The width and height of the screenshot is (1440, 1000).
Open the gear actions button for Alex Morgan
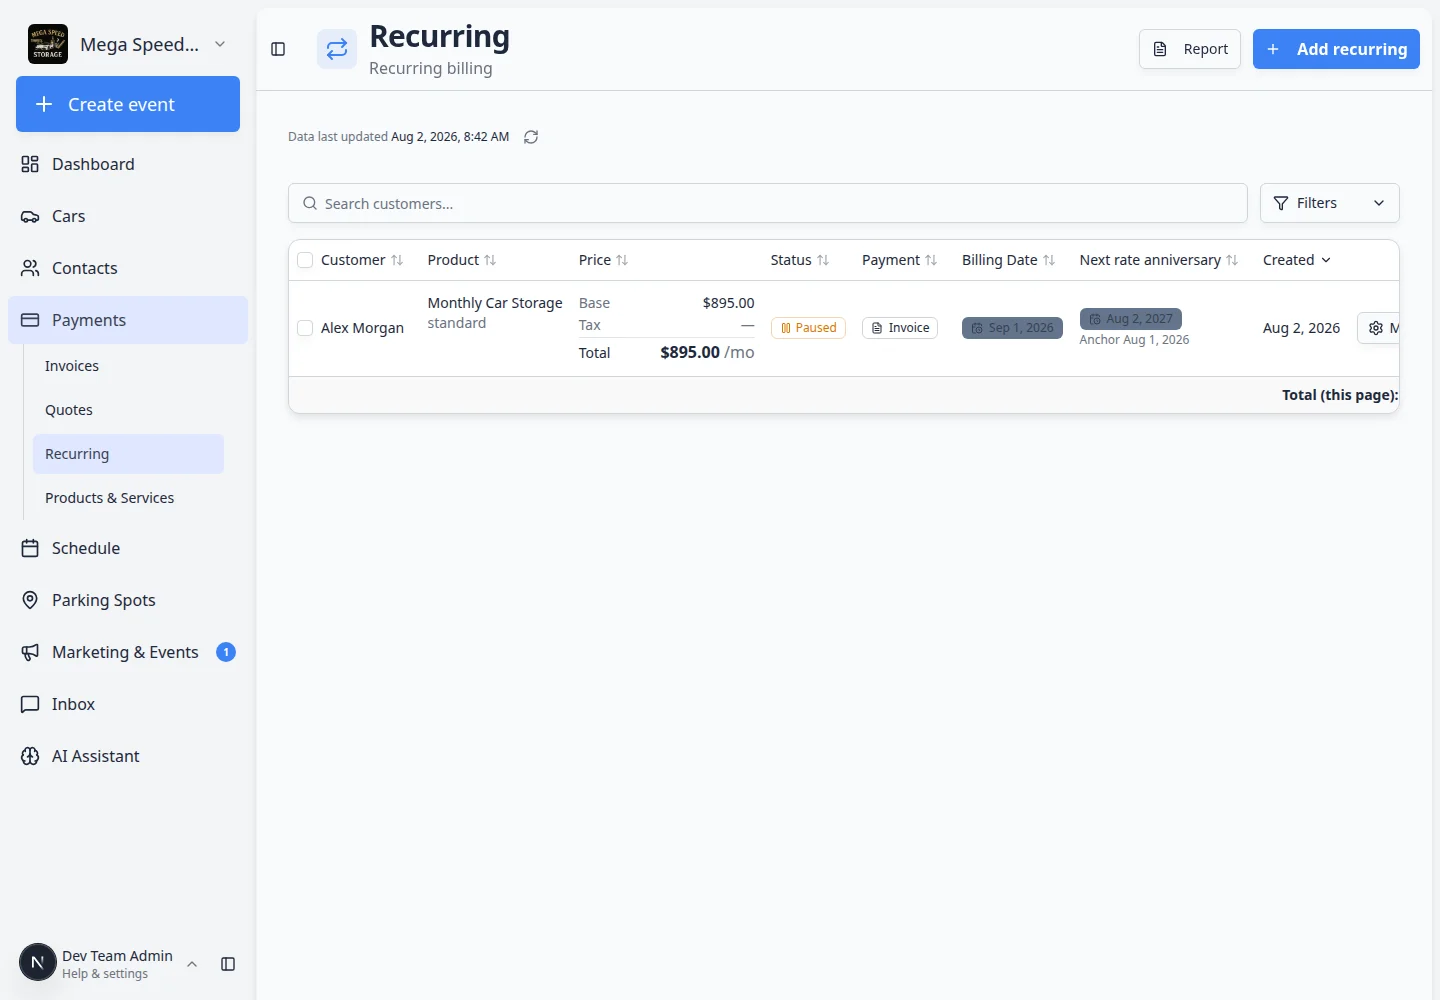(1377, 328)
